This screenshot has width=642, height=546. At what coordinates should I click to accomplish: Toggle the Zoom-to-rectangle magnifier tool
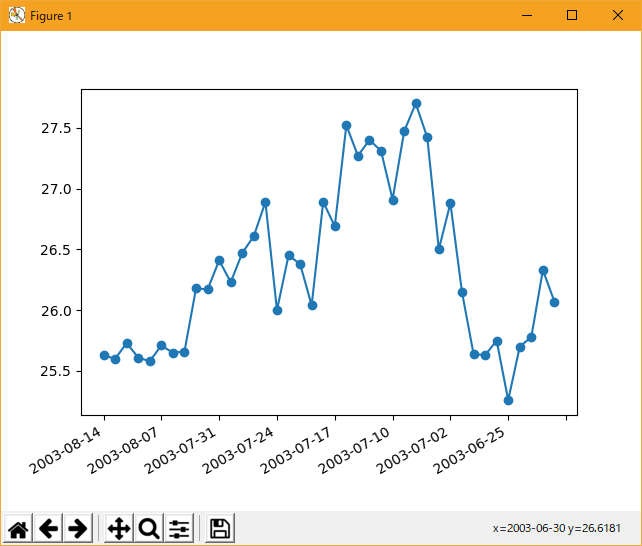149,529
